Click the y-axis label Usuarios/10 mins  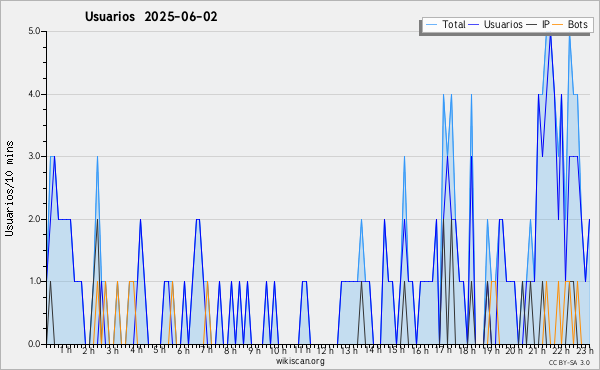pos(9,188)
